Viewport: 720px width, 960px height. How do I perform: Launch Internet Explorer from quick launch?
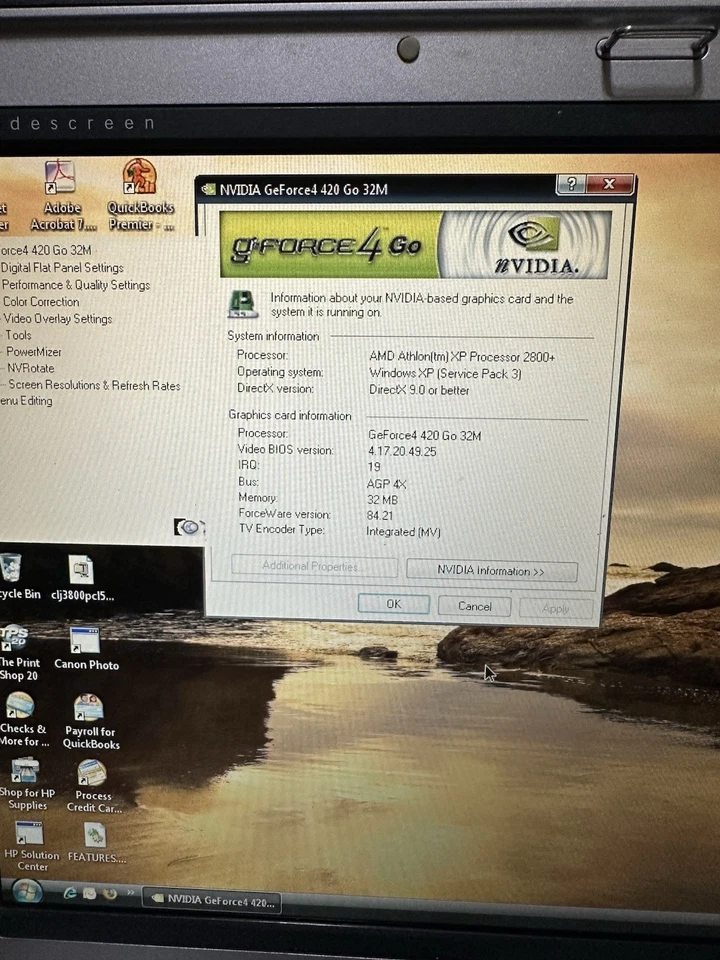click(x=70, y=893)
